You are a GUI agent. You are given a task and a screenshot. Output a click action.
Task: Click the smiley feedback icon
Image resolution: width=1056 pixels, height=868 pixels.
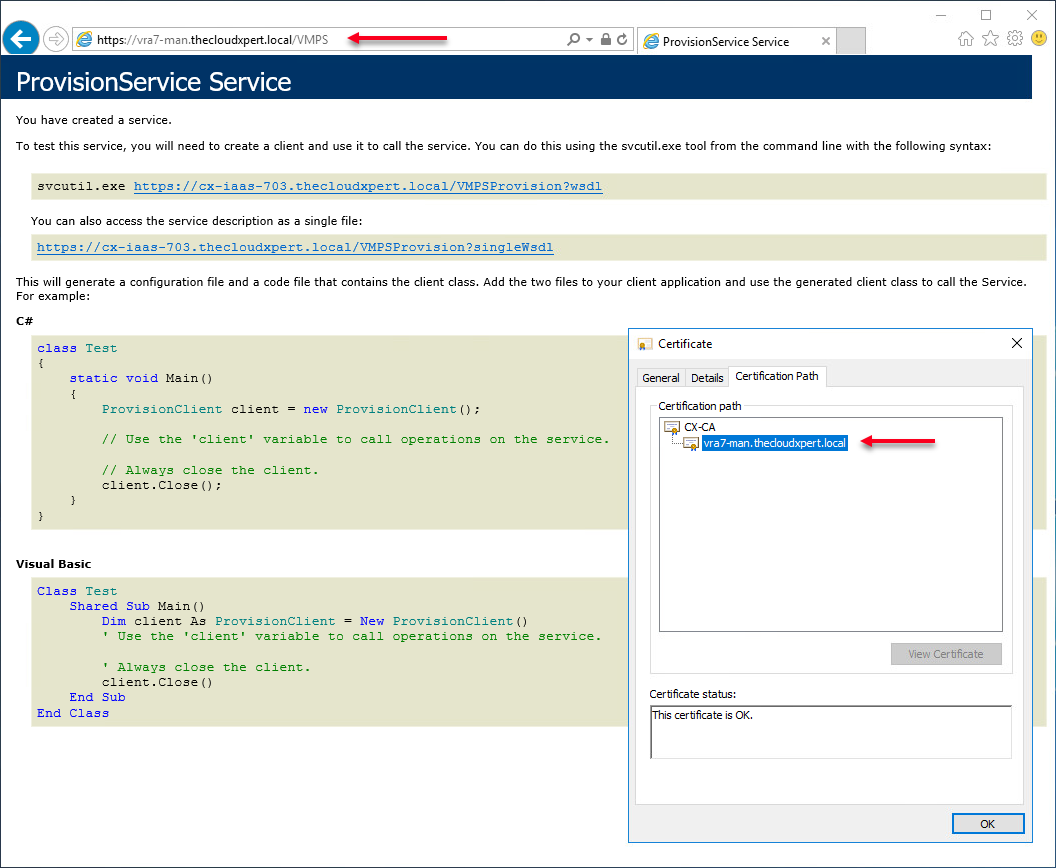(x=1038, y=39)
